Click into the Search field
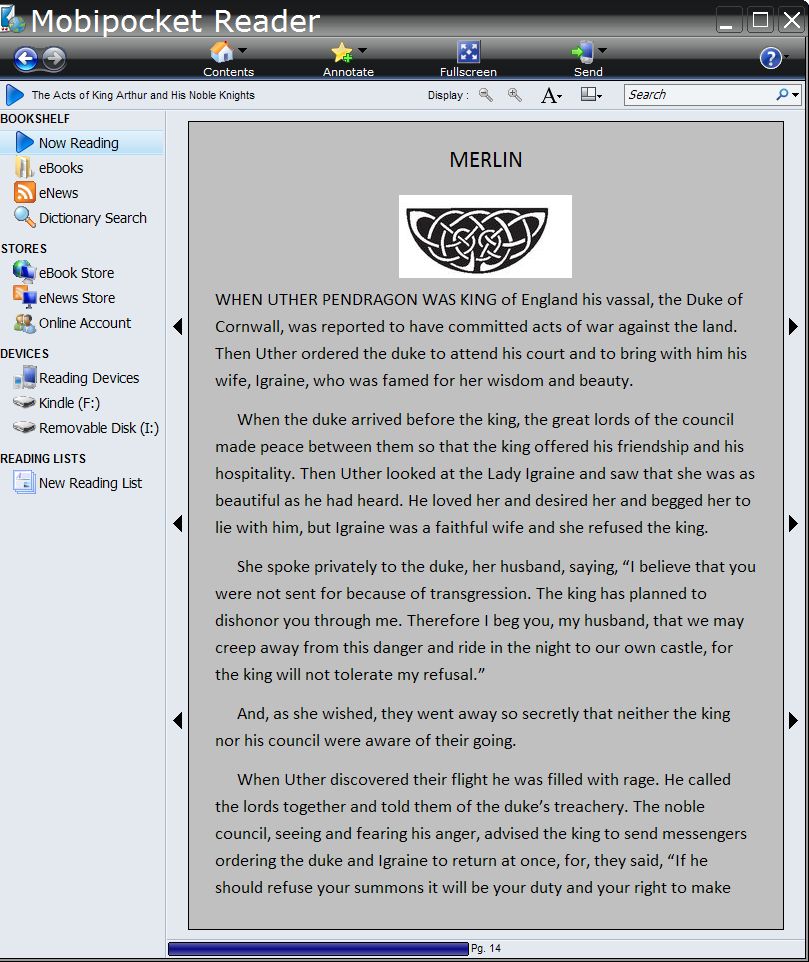 click(x=698, y=94)
